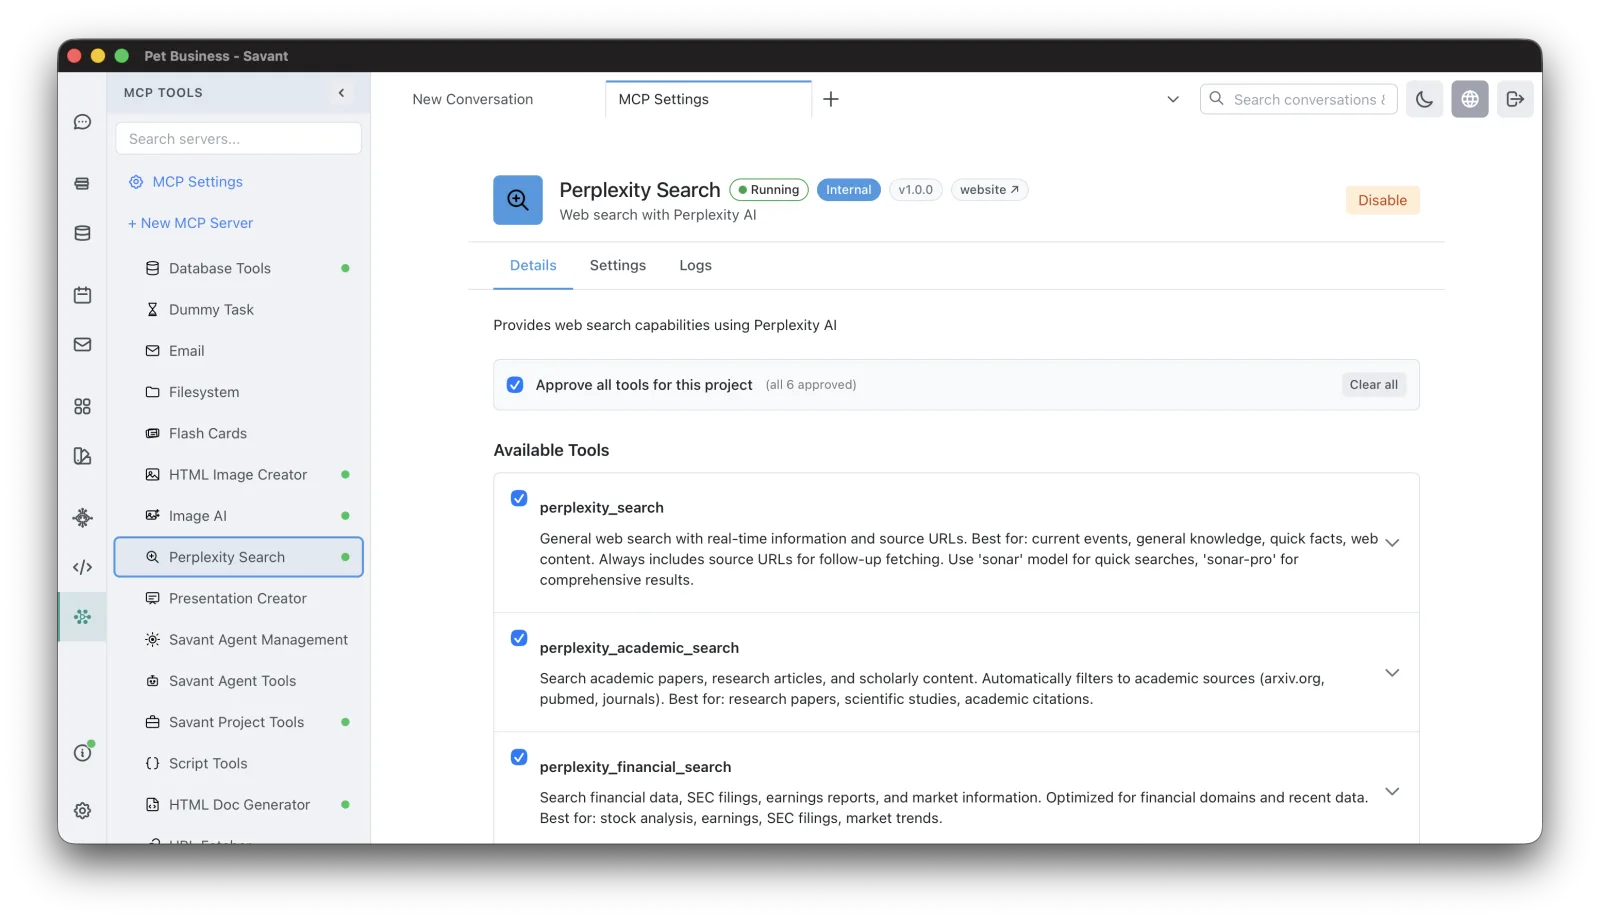The height and width of the screenshot is (920, 1600).
Task: Disable the Perplexity Search server
Action: pos(1382,200)
